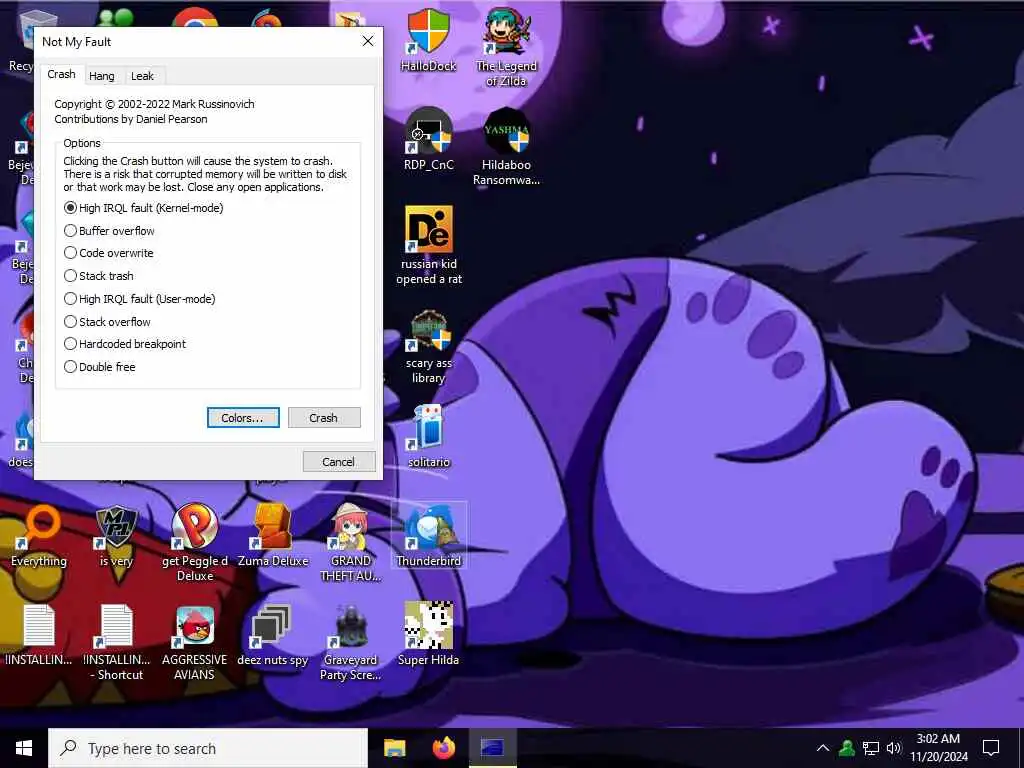Select the Thunderbird desktop icon

point(428,535)
